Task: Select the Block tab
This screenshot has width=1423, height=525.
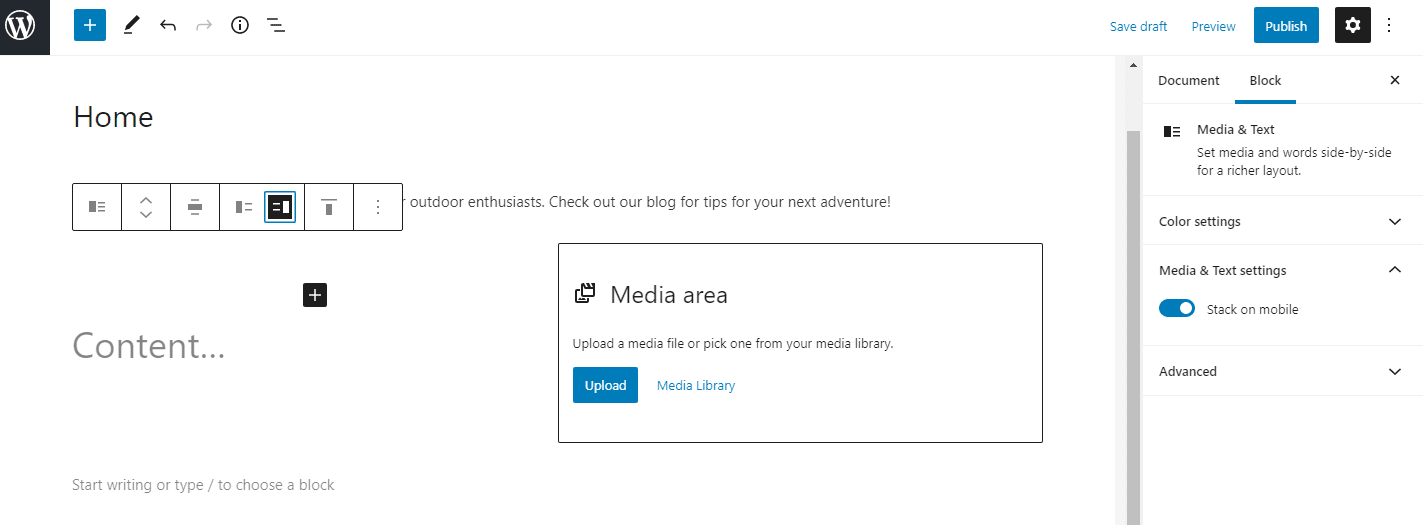Action: pos(1265,80)
